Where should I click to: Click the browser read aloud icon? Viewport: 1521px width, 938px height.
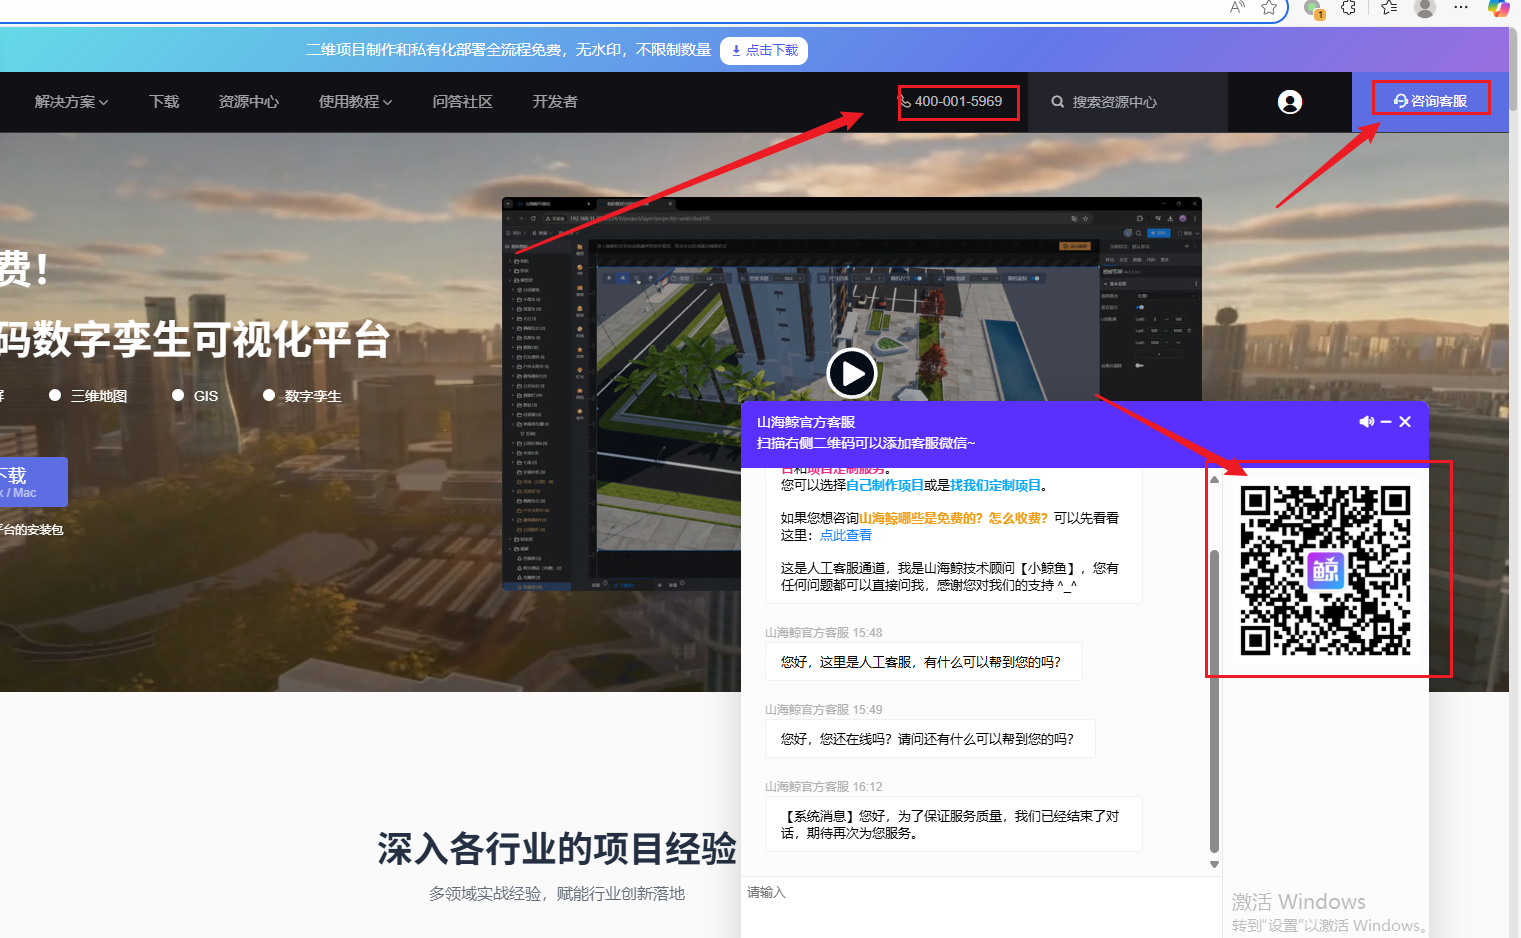[x=1238, y=8]
